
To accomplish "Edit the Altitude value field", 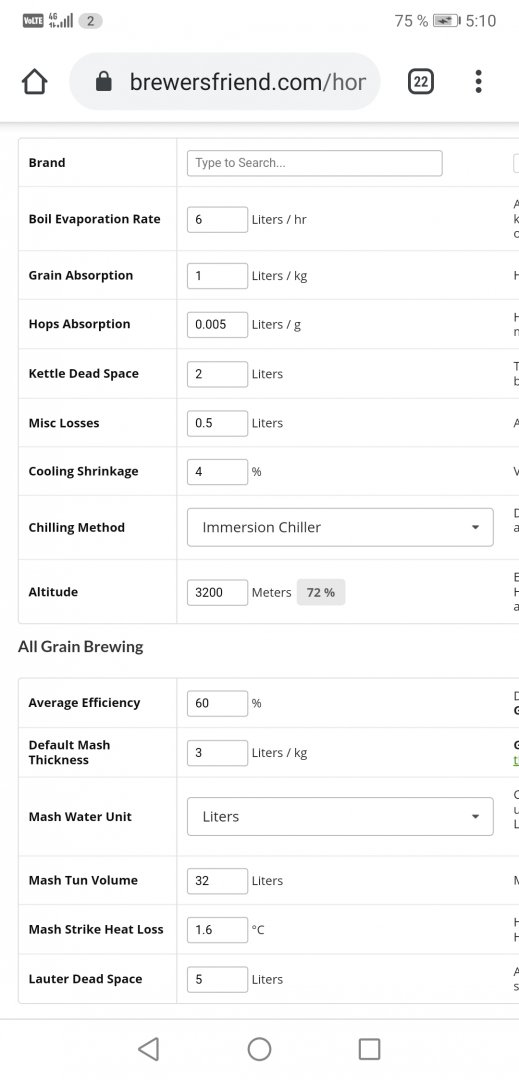I will click(x=217, y=592).
